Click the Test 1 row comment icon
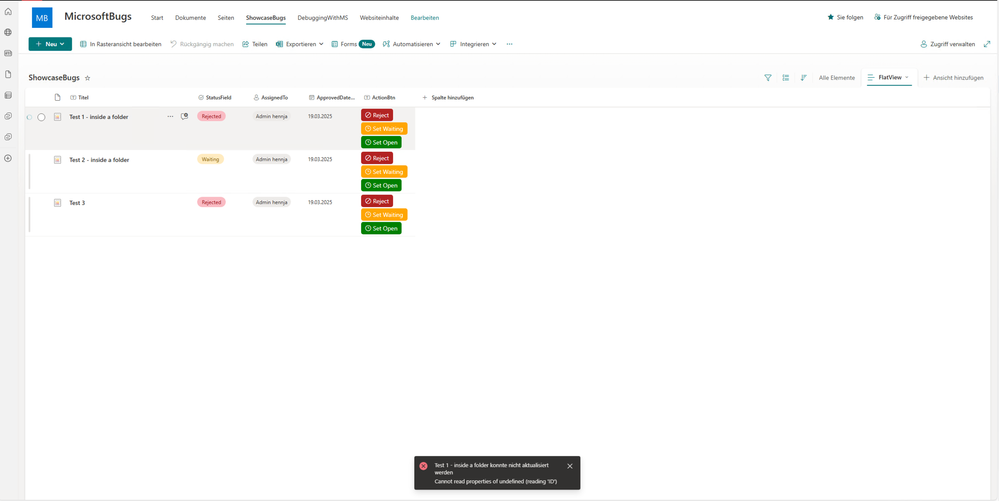 (x=185, y=117)
